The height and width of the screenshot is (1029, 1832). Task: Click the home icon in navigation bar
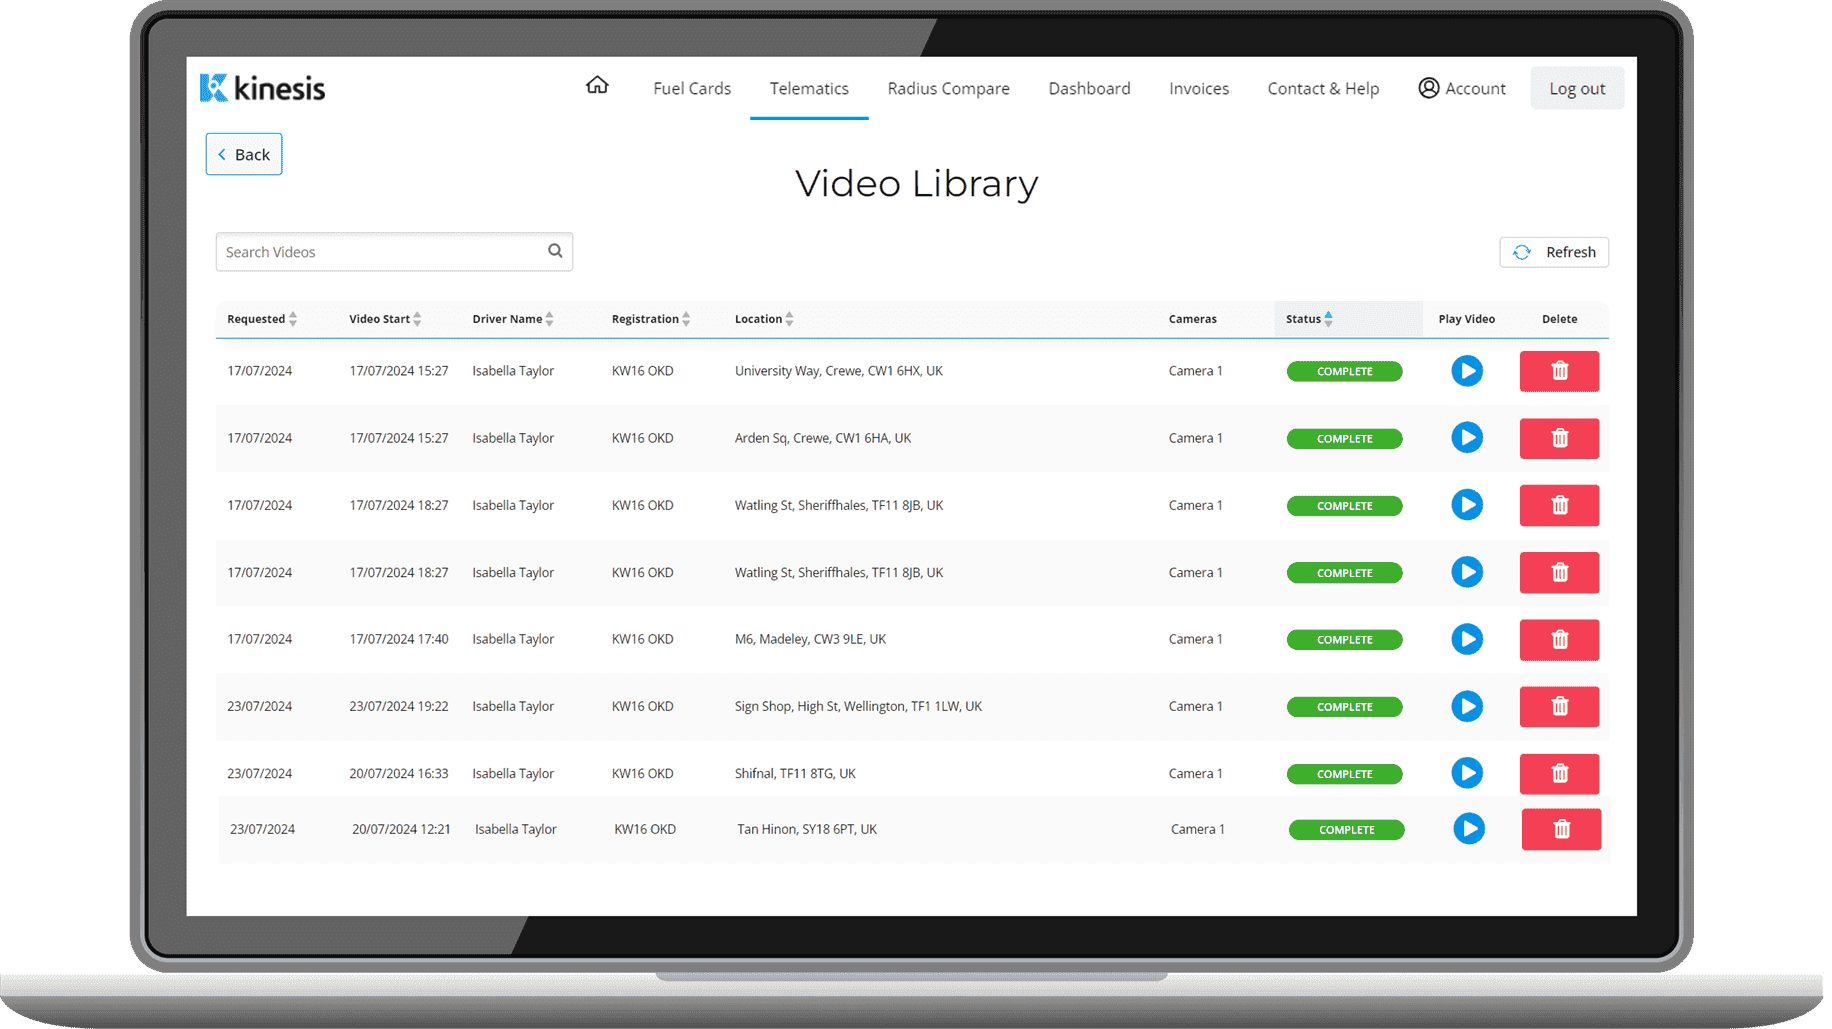[597, 86]
